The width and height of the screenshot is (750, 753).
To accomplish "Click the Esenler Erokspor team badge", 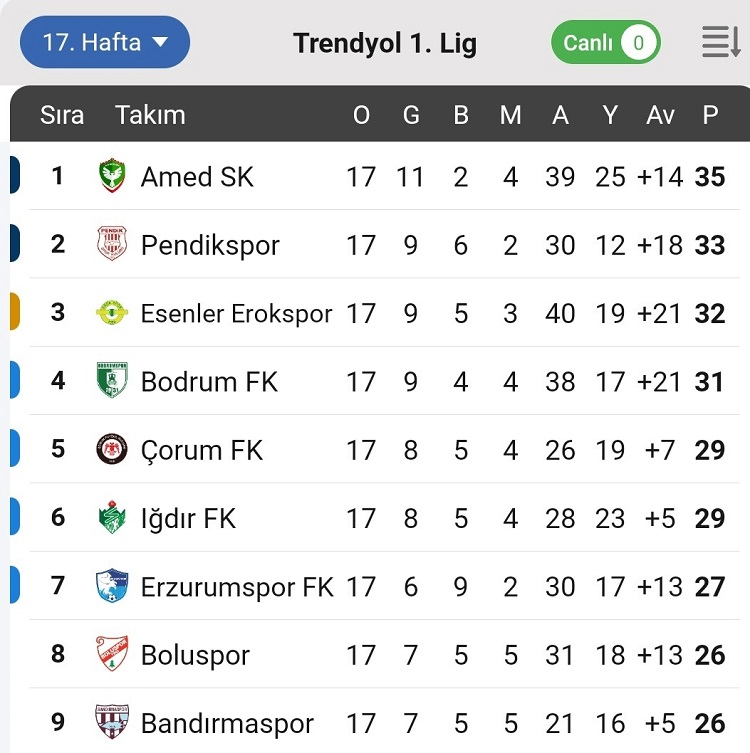I will [x=112, y=313].
